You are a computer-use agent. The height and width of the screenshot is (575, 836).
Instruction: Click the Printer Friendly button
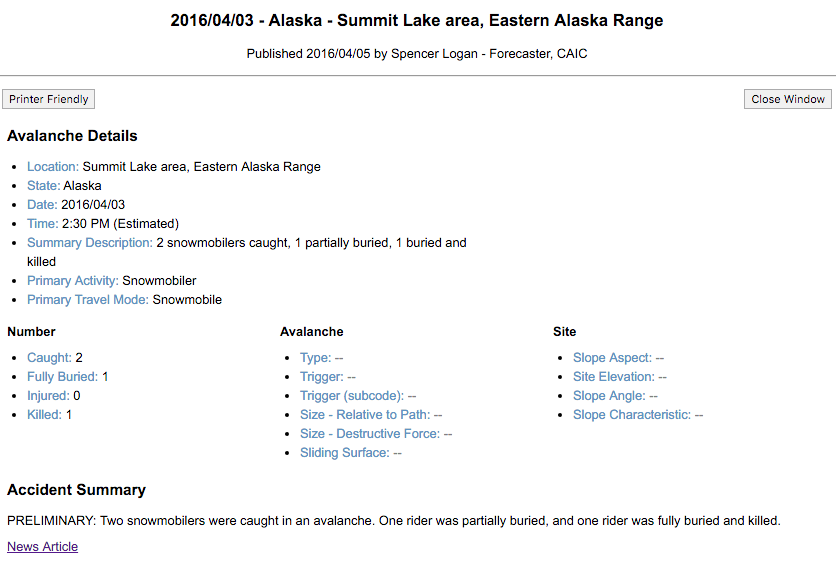pos(49,99)
